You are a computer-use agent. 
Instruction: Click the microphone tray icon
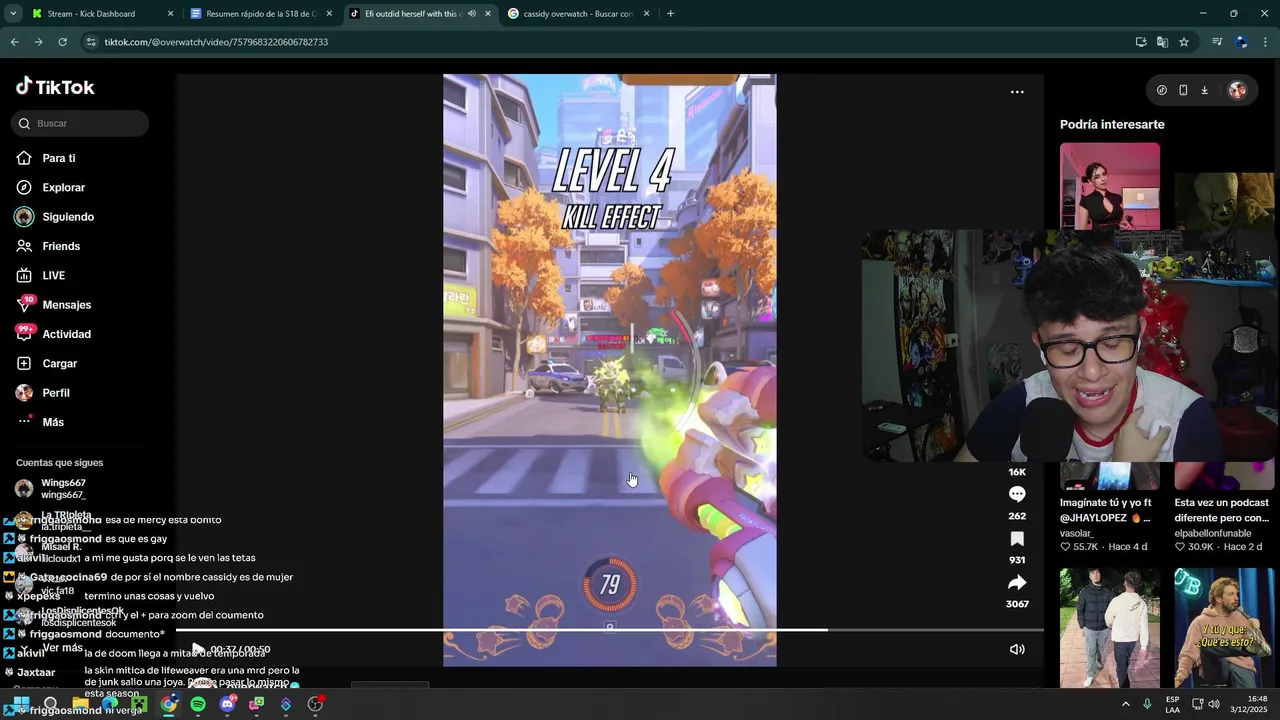coord(1147,704)
